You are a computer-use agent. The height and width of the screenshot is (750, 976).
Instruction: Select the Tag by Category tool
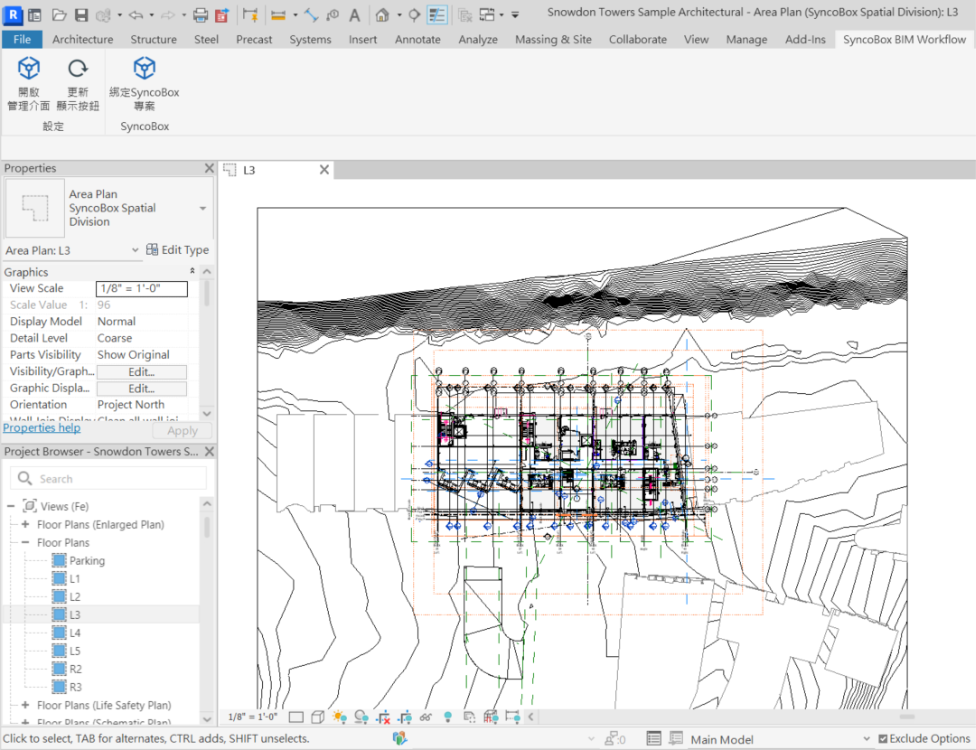coord(333,14)
